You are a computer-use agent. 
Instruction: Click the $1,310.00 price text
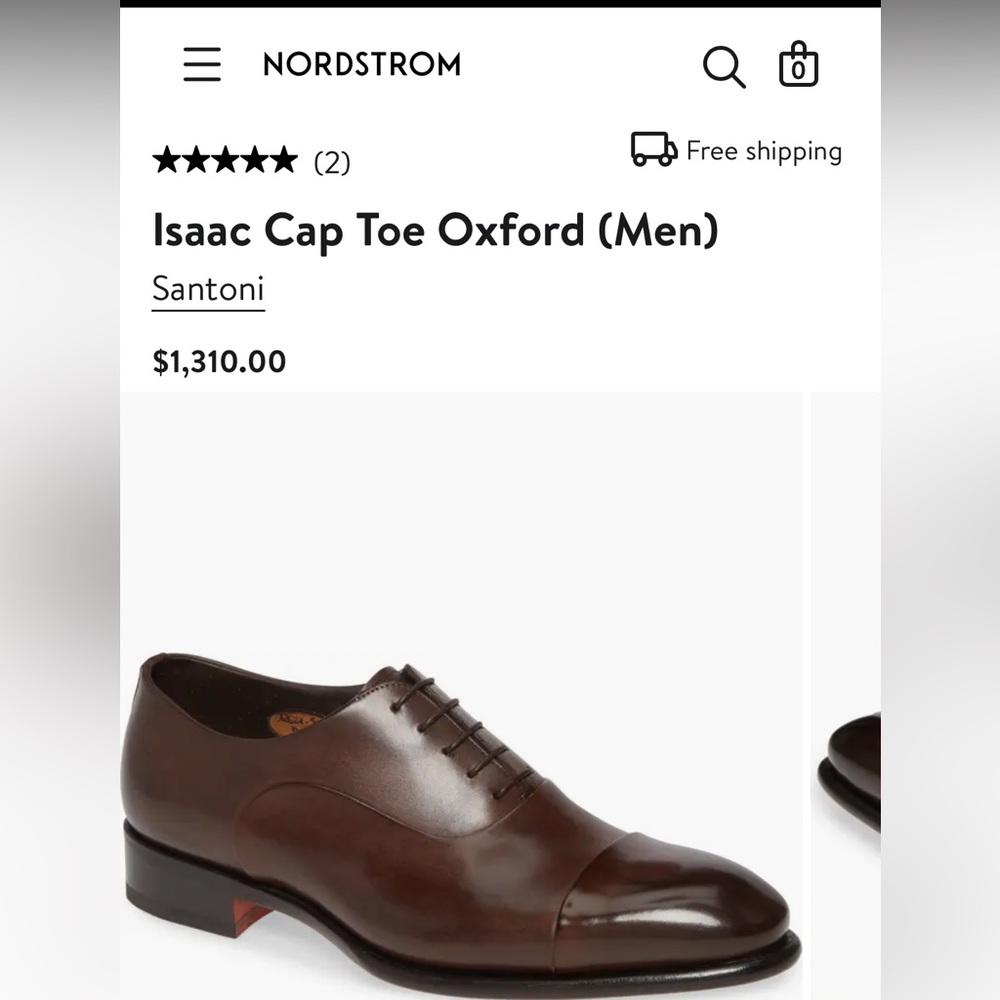click(218, 361)
